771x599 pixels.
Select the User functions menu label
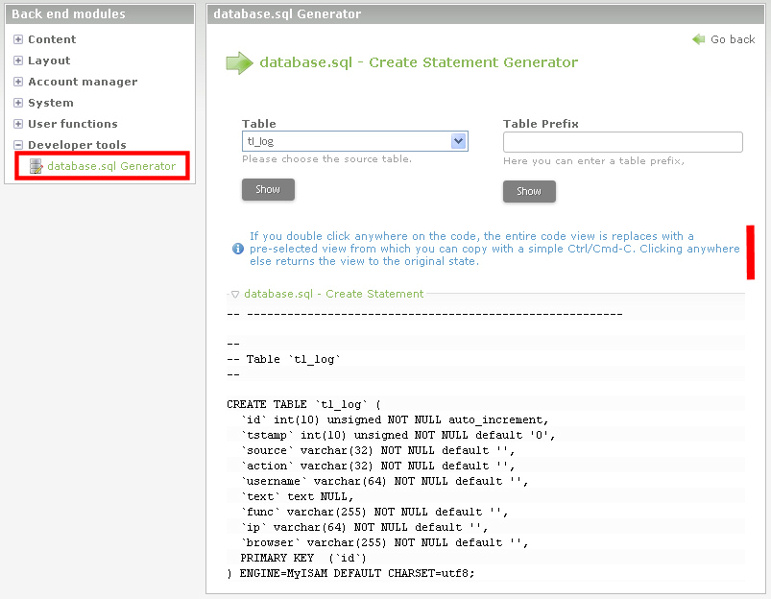[x=72, y=124]
